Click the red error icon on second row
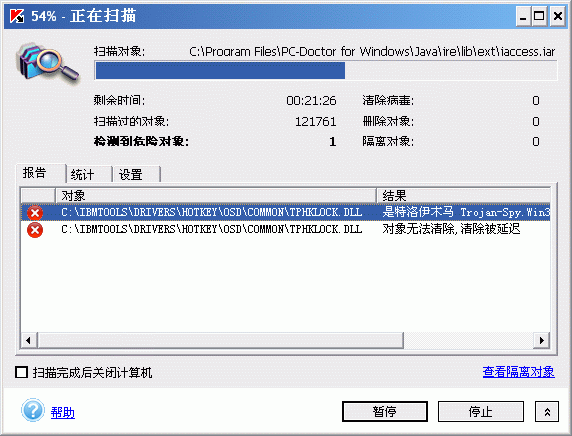Image resolution: width=572 pixels, height=436 pixels. click(x=35, y=230)
